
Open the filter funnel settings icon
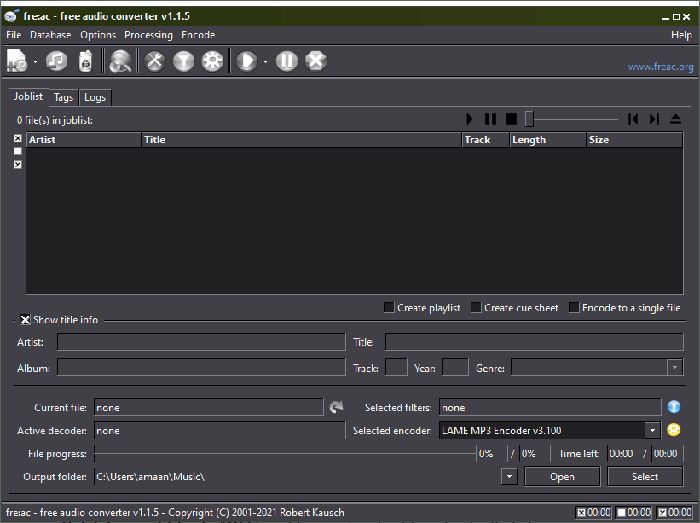183,62
